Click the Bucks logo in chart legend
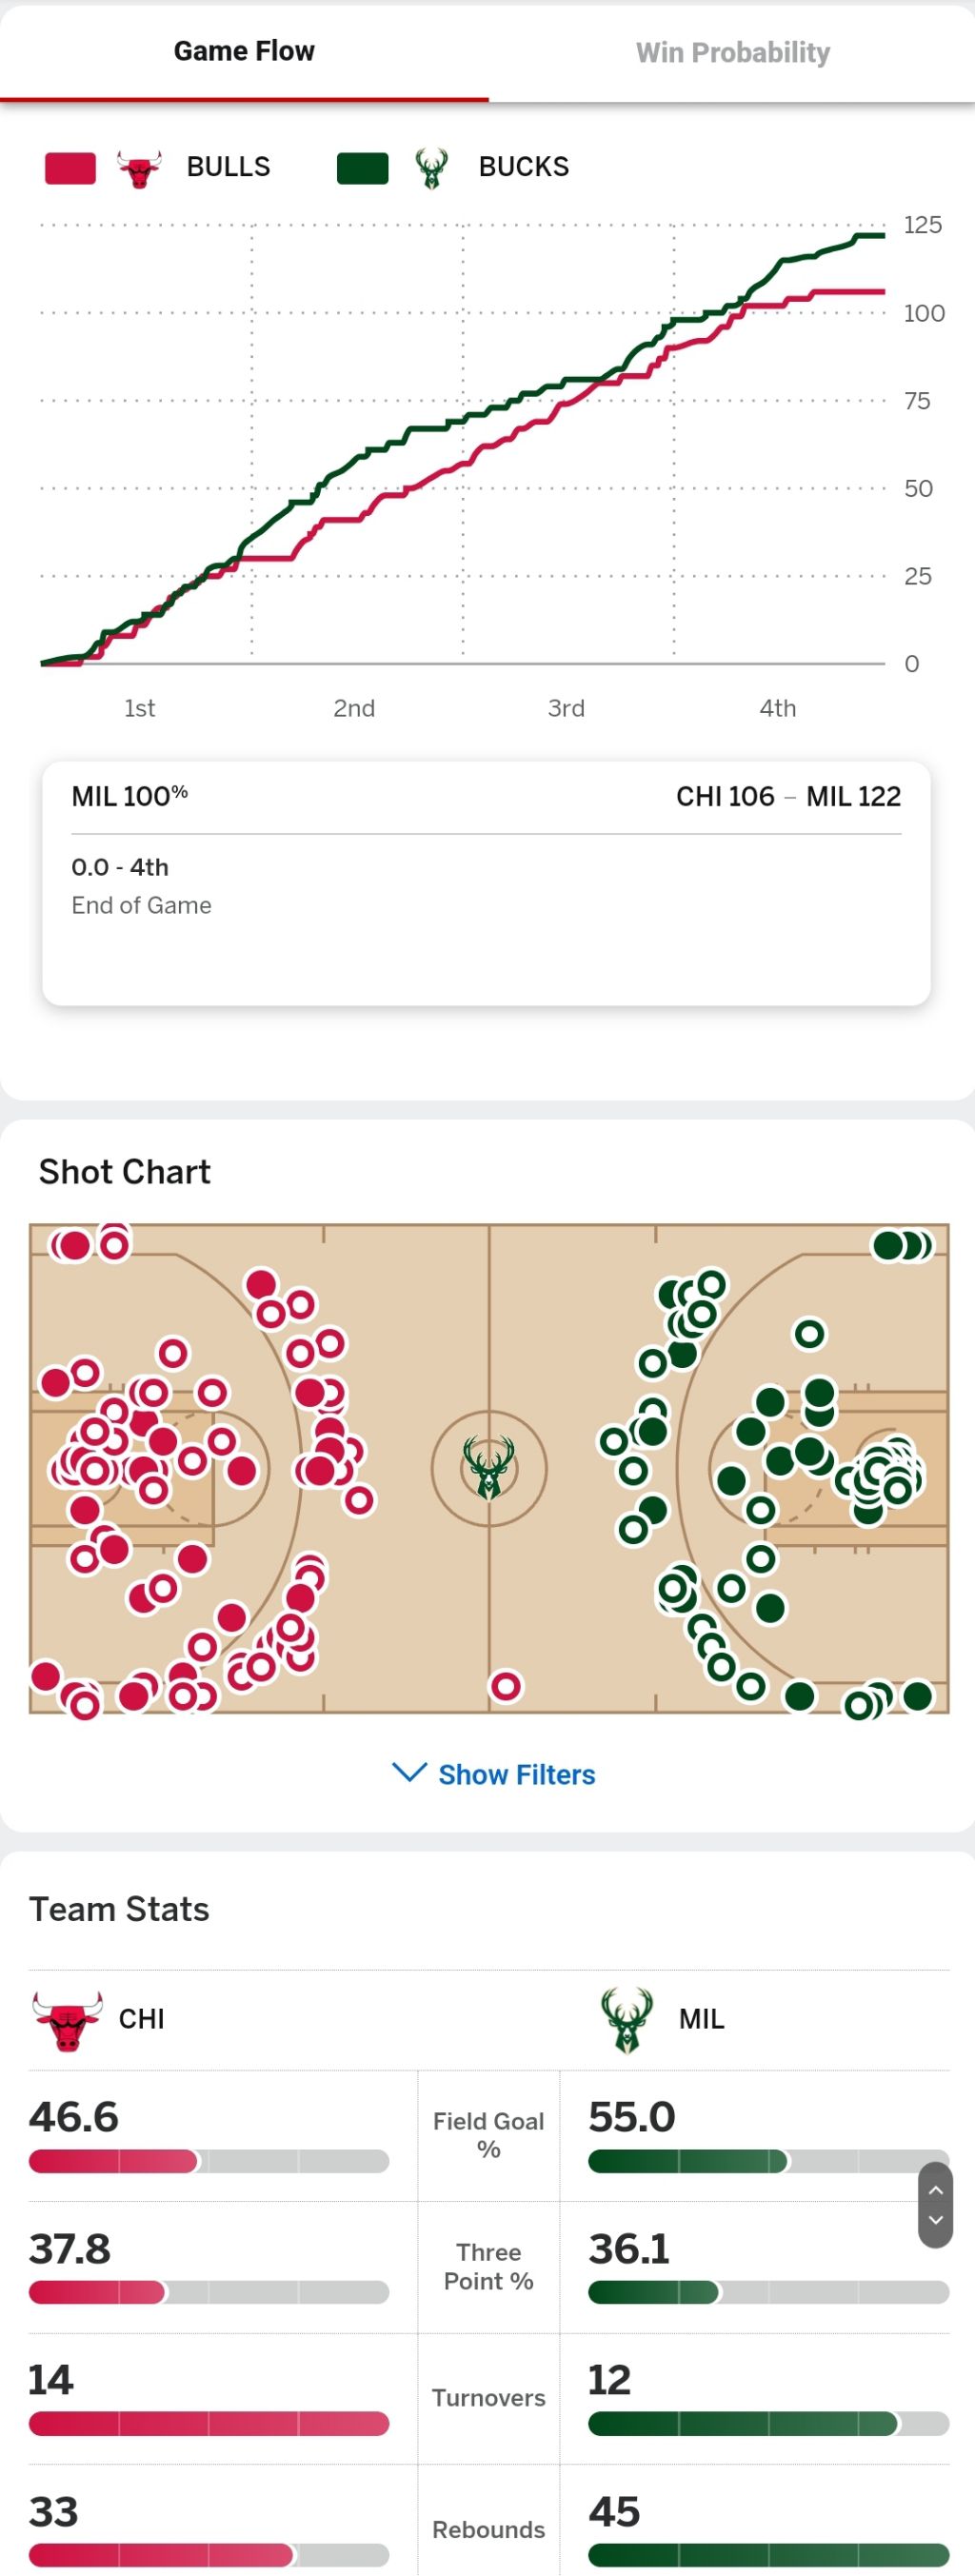Viewport: 975px width, 2576px height. pyautogui.click(x=431, y=168)
